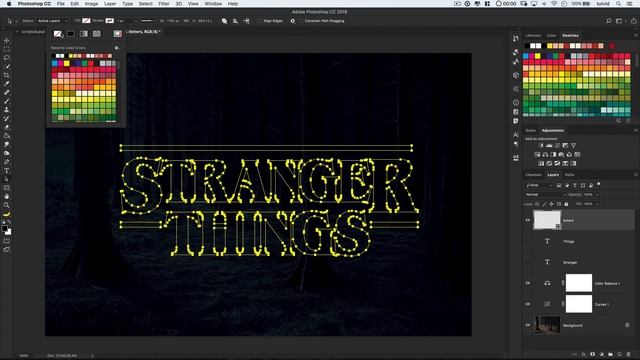The height and width of the screenshot is (360, 640).
Task: Open the Layer menu
Action: point(110,4)
